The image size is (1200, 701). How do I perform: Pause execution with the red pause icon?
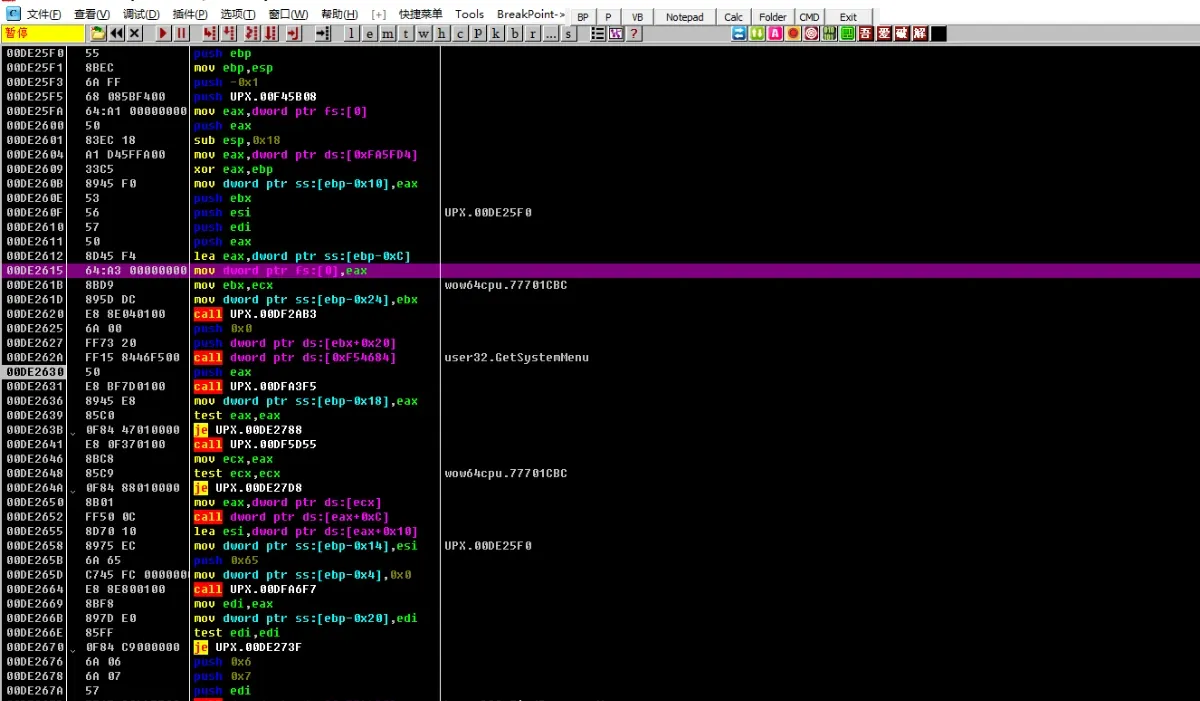pos(181,33)
